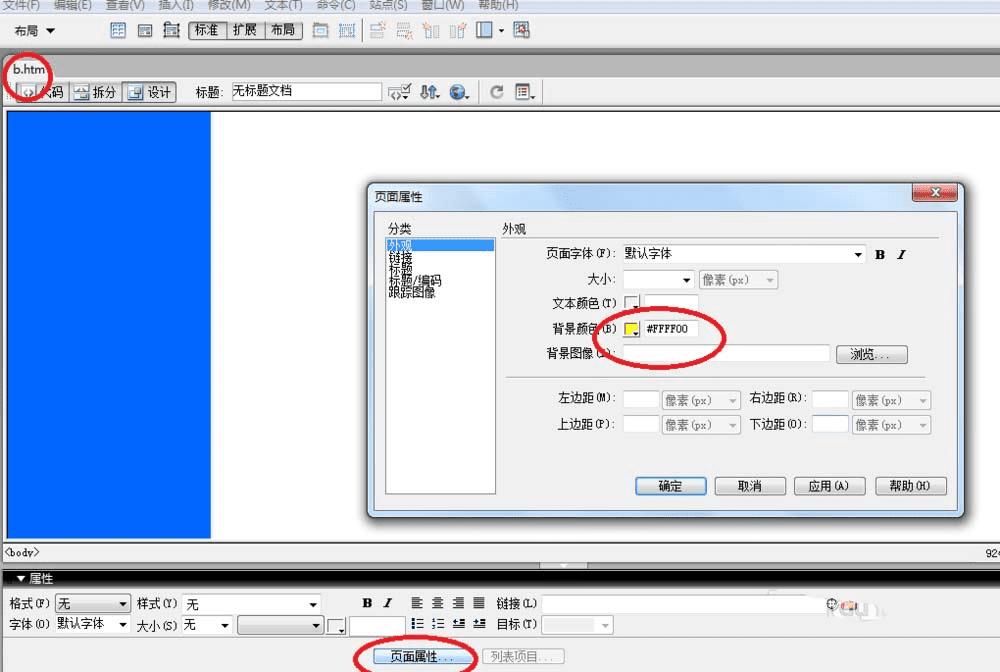Collapse the 属性 properties panel

[x=21, y=578]
